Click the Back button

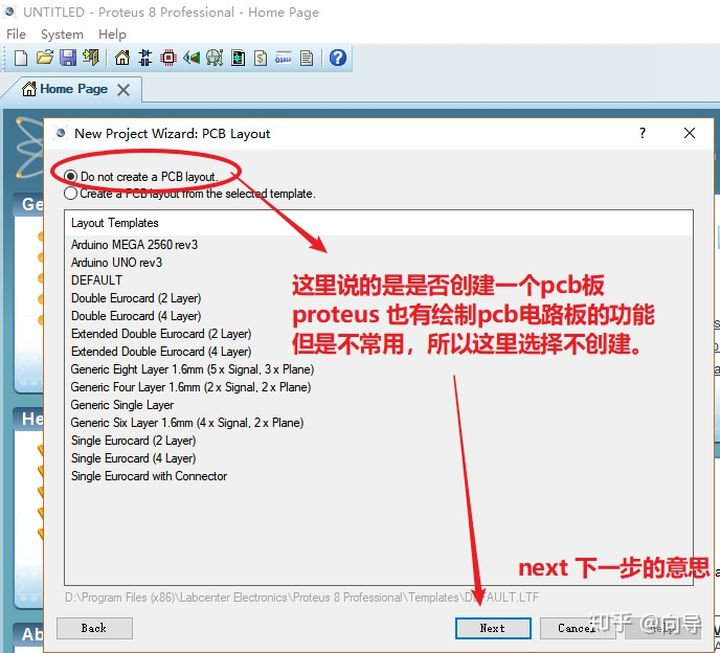coord(94,628)
